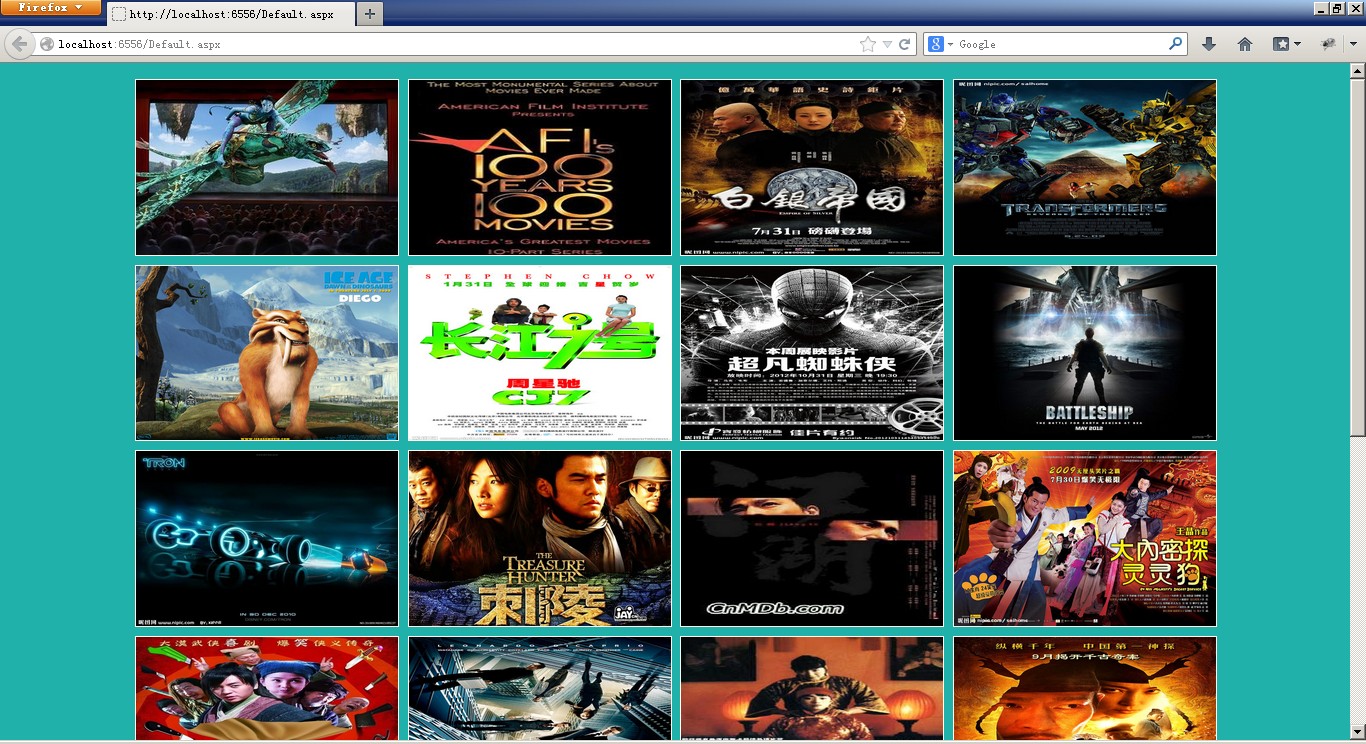
Task: Reload the current page
Action: 904,44
